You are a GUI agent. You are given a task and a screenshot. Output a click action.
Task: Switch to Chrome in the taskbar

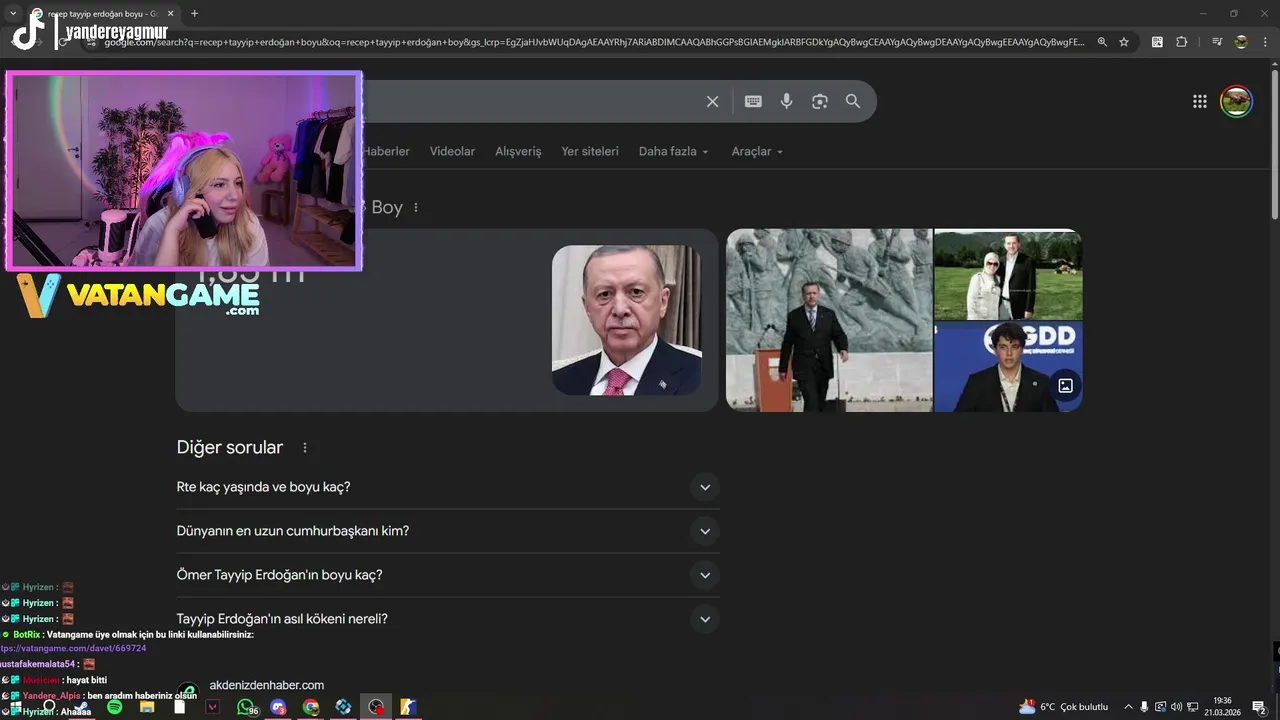click(311, 707)
